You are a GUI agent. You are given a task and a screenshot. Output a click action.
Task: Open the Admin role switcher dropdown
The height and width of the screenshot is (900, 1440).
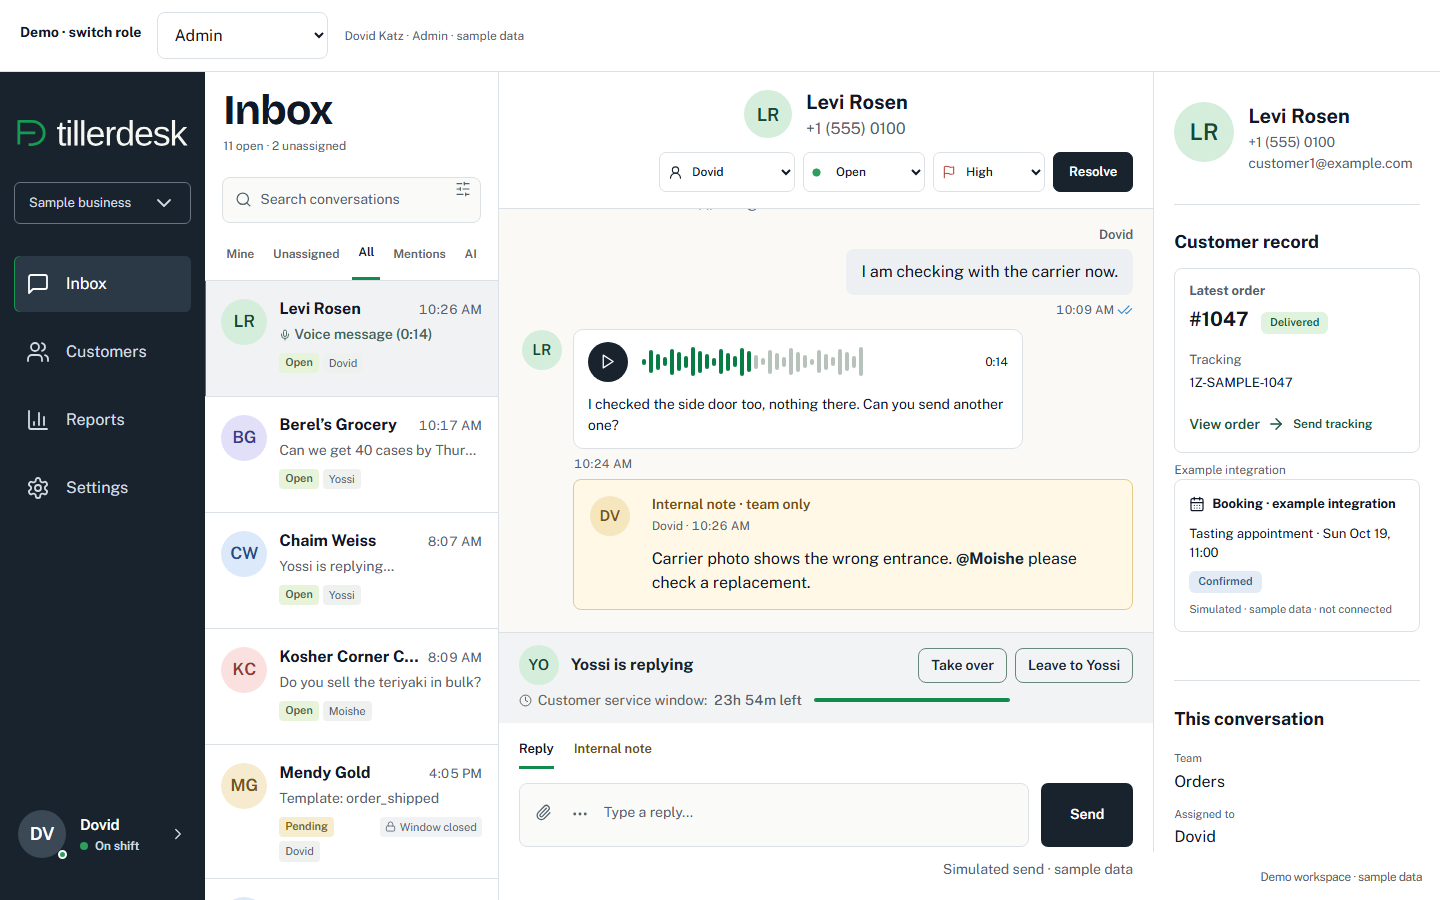(243, 36)
